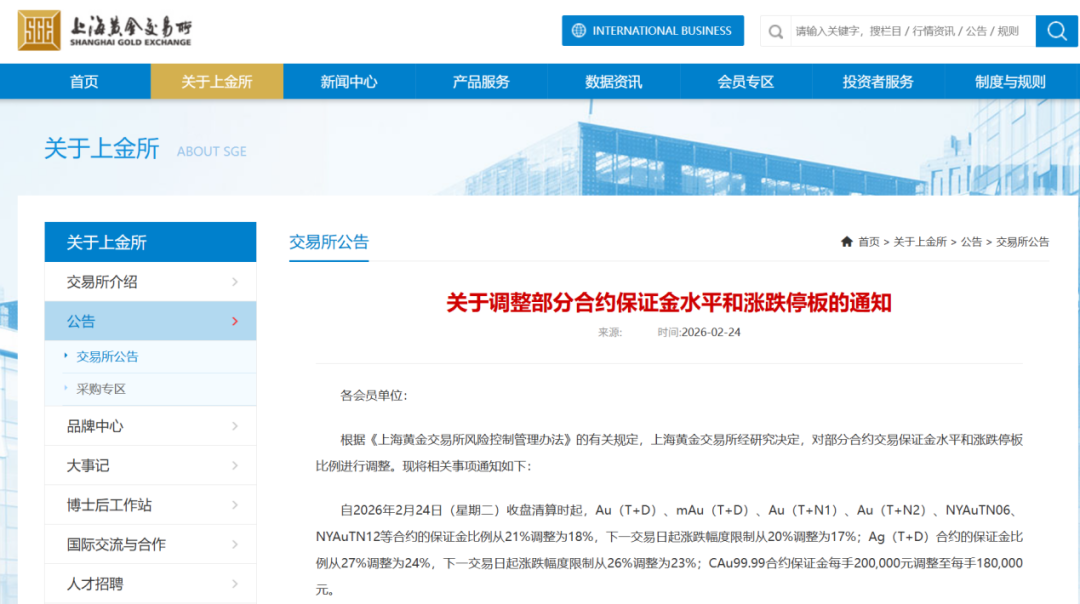1080x604 pixels.
Task: Open 会员专区 navigation item
Action: click(x=746, y=81)
